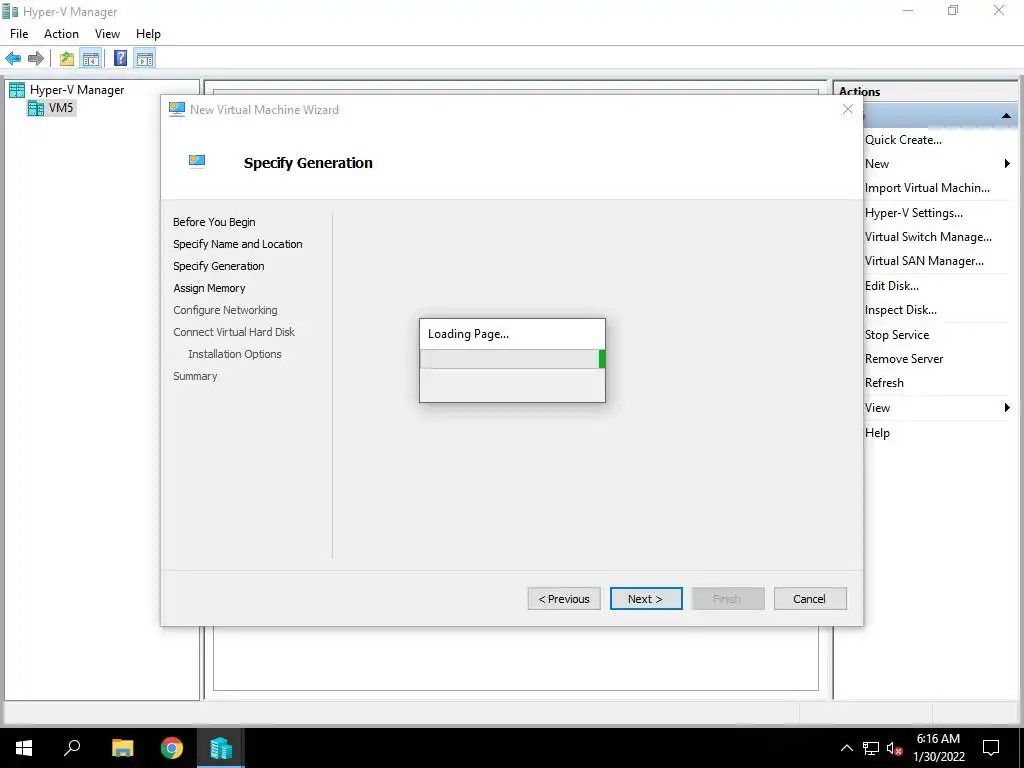This screenshot has width=1024, height=768.
Task: Select Configure Networking step
Action: pyautogui.click(x=225, y=310)
